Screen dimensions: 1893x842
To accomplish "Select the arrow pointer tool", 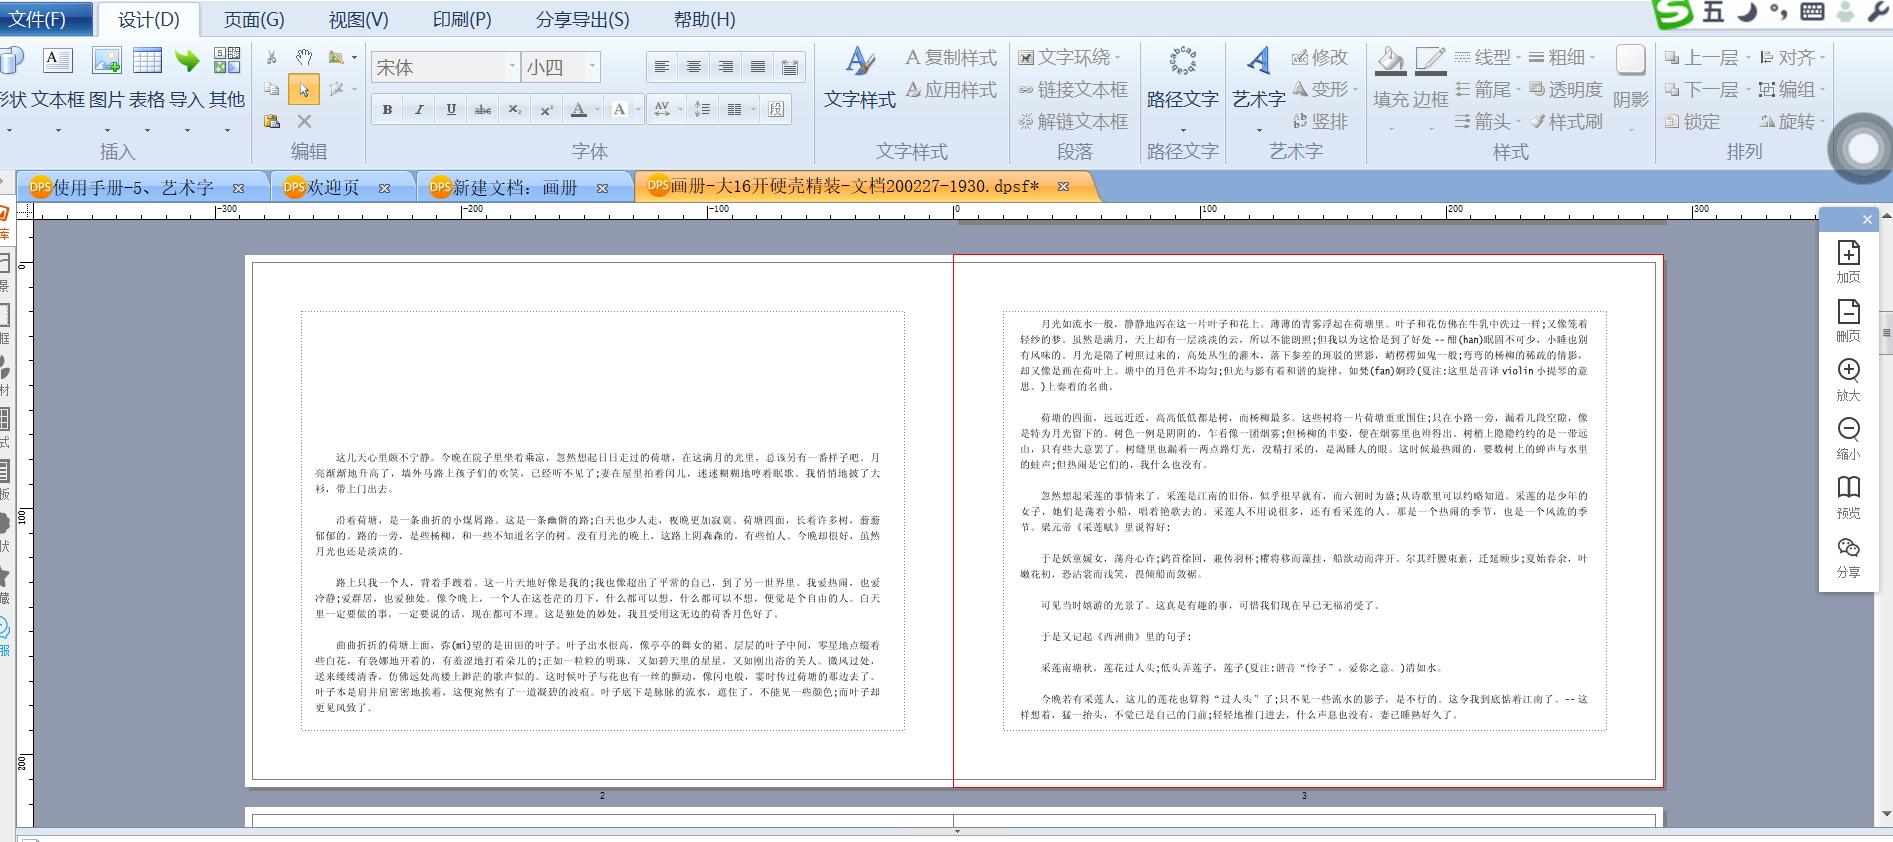I will (303, 90).
